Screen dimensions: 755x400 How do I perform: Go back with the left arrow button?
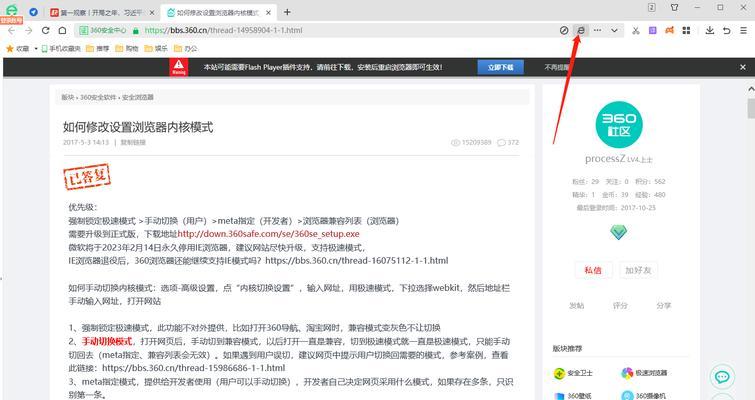tap(11, 30)
